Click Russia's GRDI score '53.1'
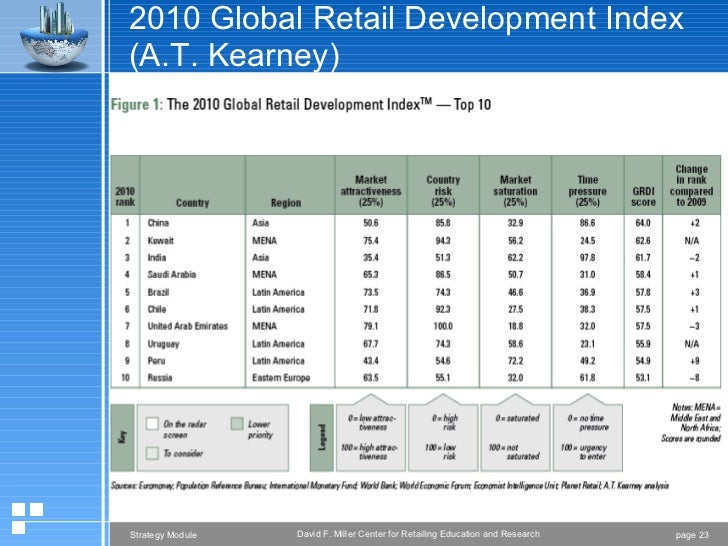Viewport: 728px width, 546px height. click(x=643, y=378)
